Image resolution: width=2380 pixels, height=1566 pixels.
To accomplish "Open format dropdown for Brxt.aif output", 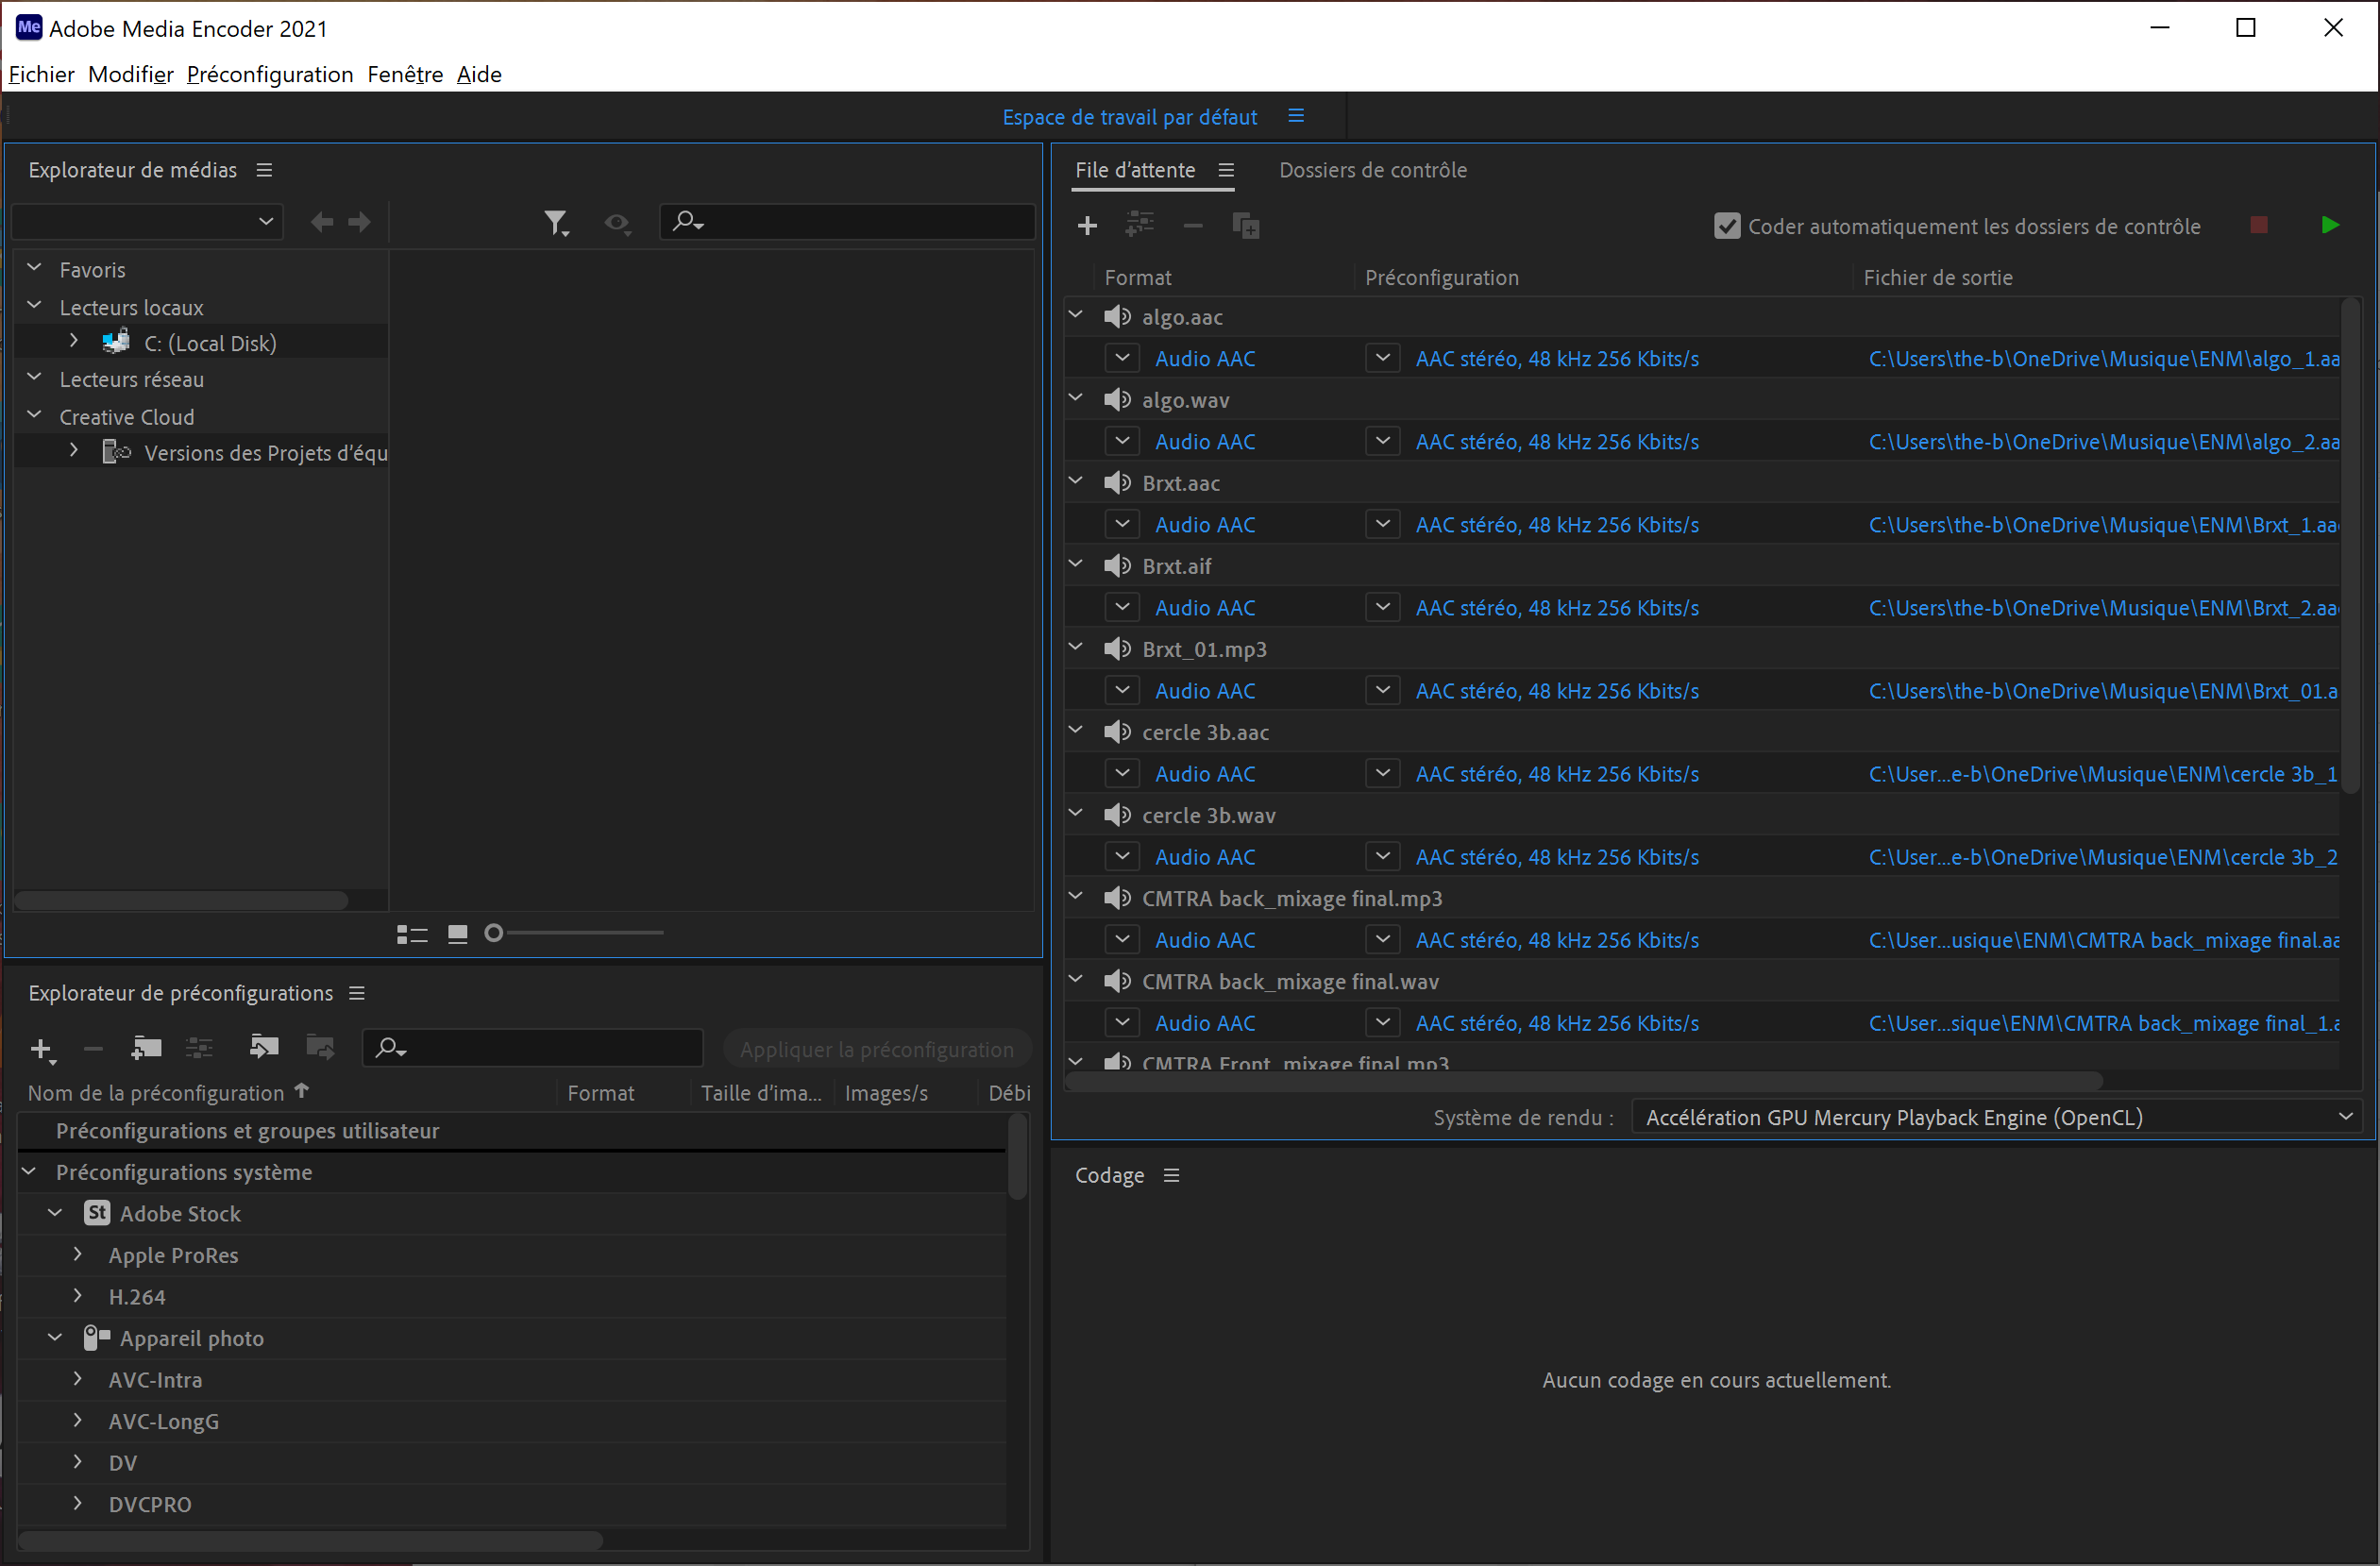I will 1122,607.
